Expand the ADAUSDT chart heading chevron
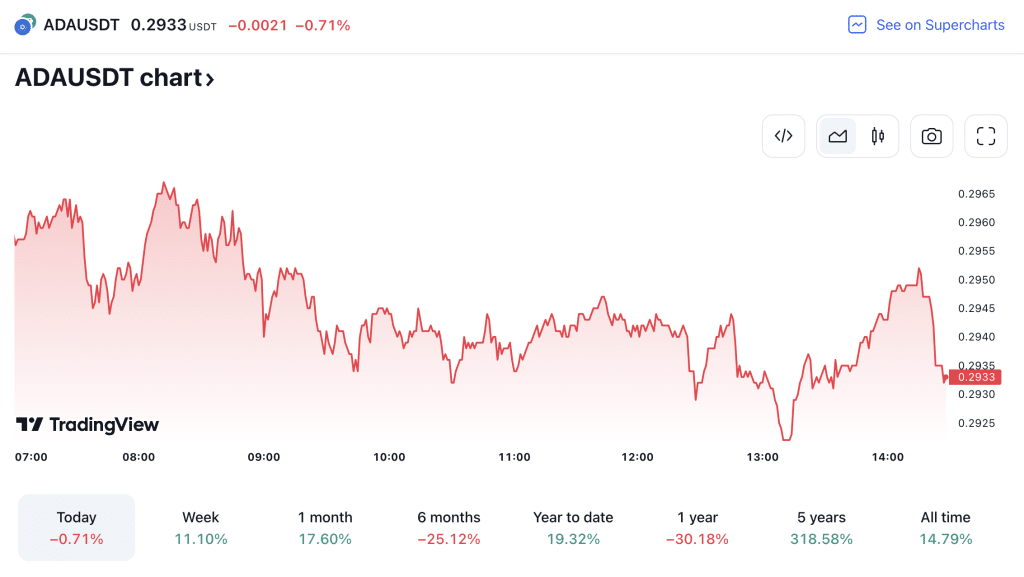Viewport: 1024px width, 577px height. pyautogui.click(x=210, y=79)
